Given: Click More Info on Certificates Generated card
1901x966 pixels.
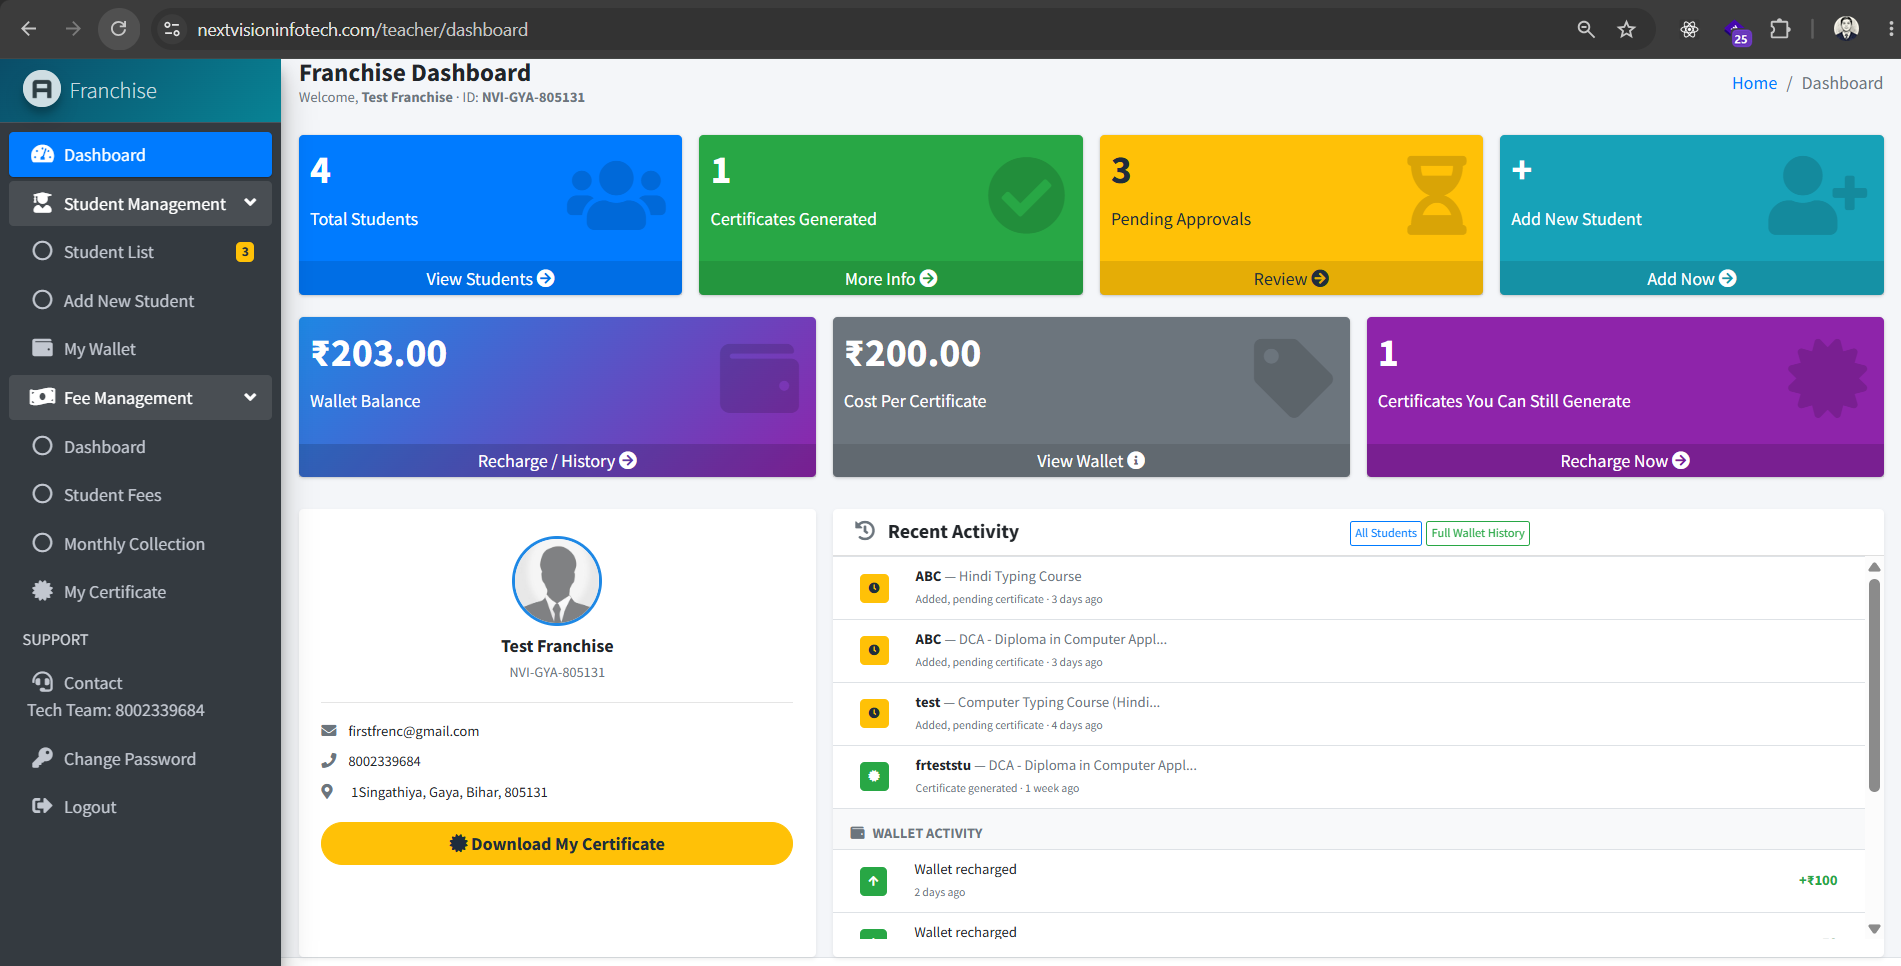Looking at the screenshot, I should click(890, 279).
